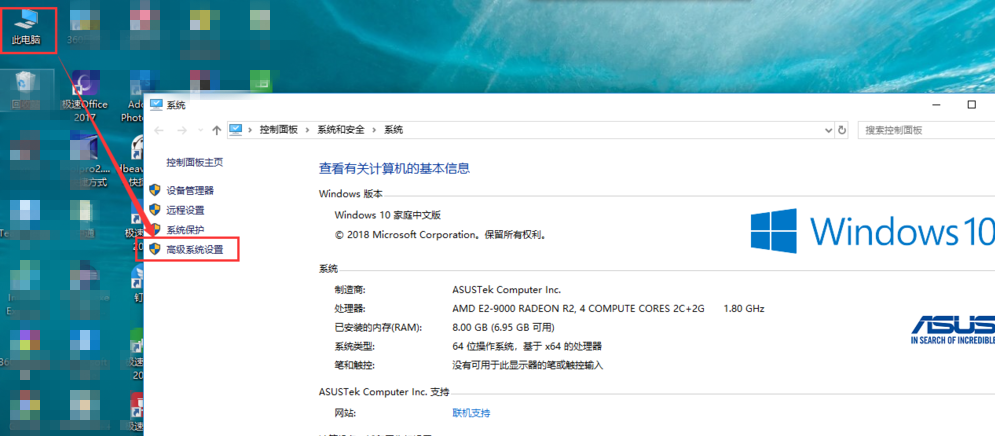Click the text Windows 10 家庭中文版

pyautogui.click(x=387, y=215)
